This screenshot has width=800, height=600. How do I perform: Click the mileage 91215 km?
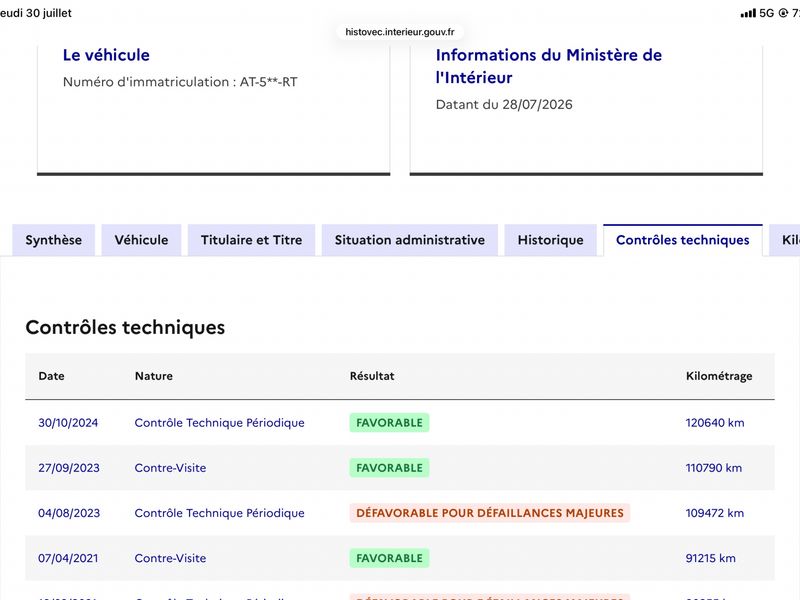[711, 558]
